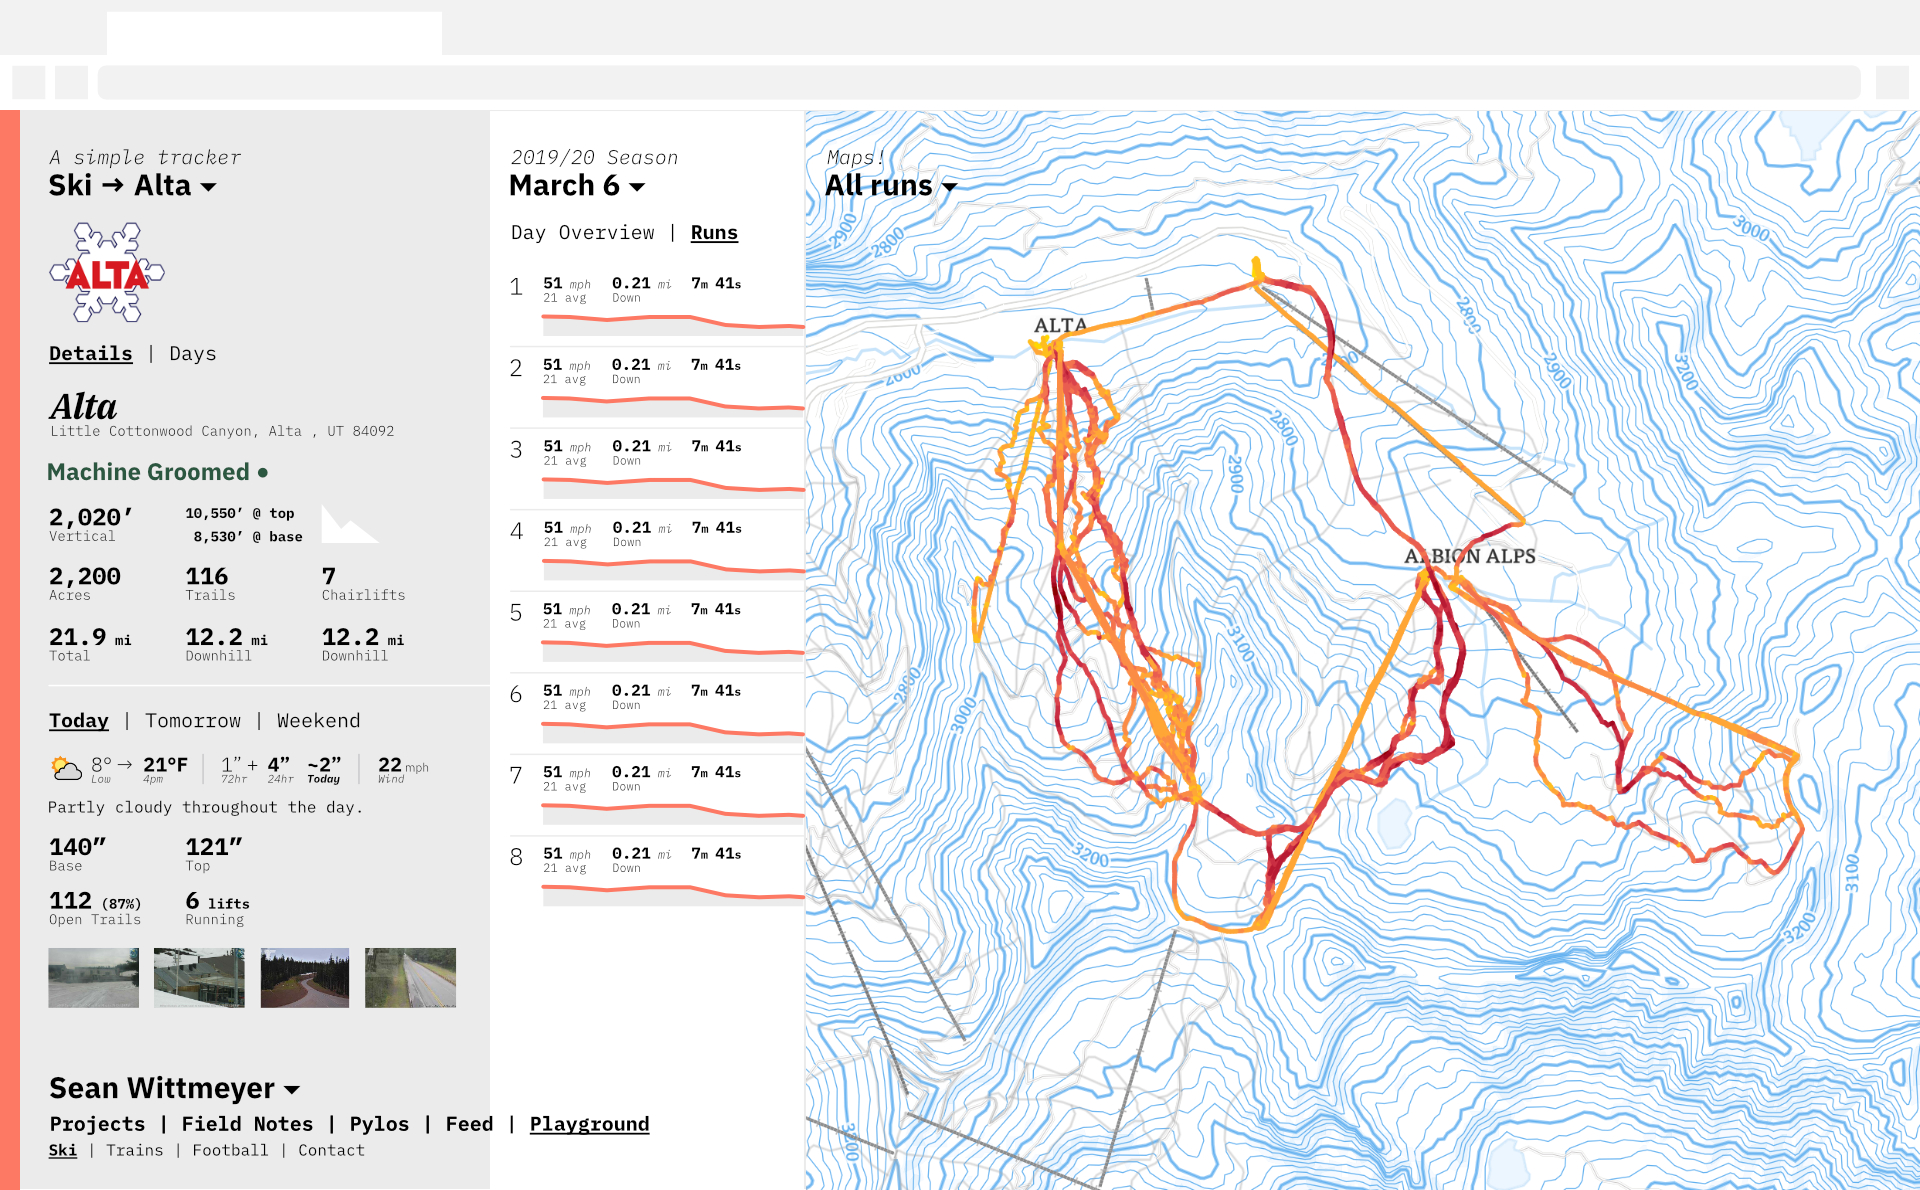
Task: Expand the Sean Wittmeyer menu arrow
Action: [292, 1089]
